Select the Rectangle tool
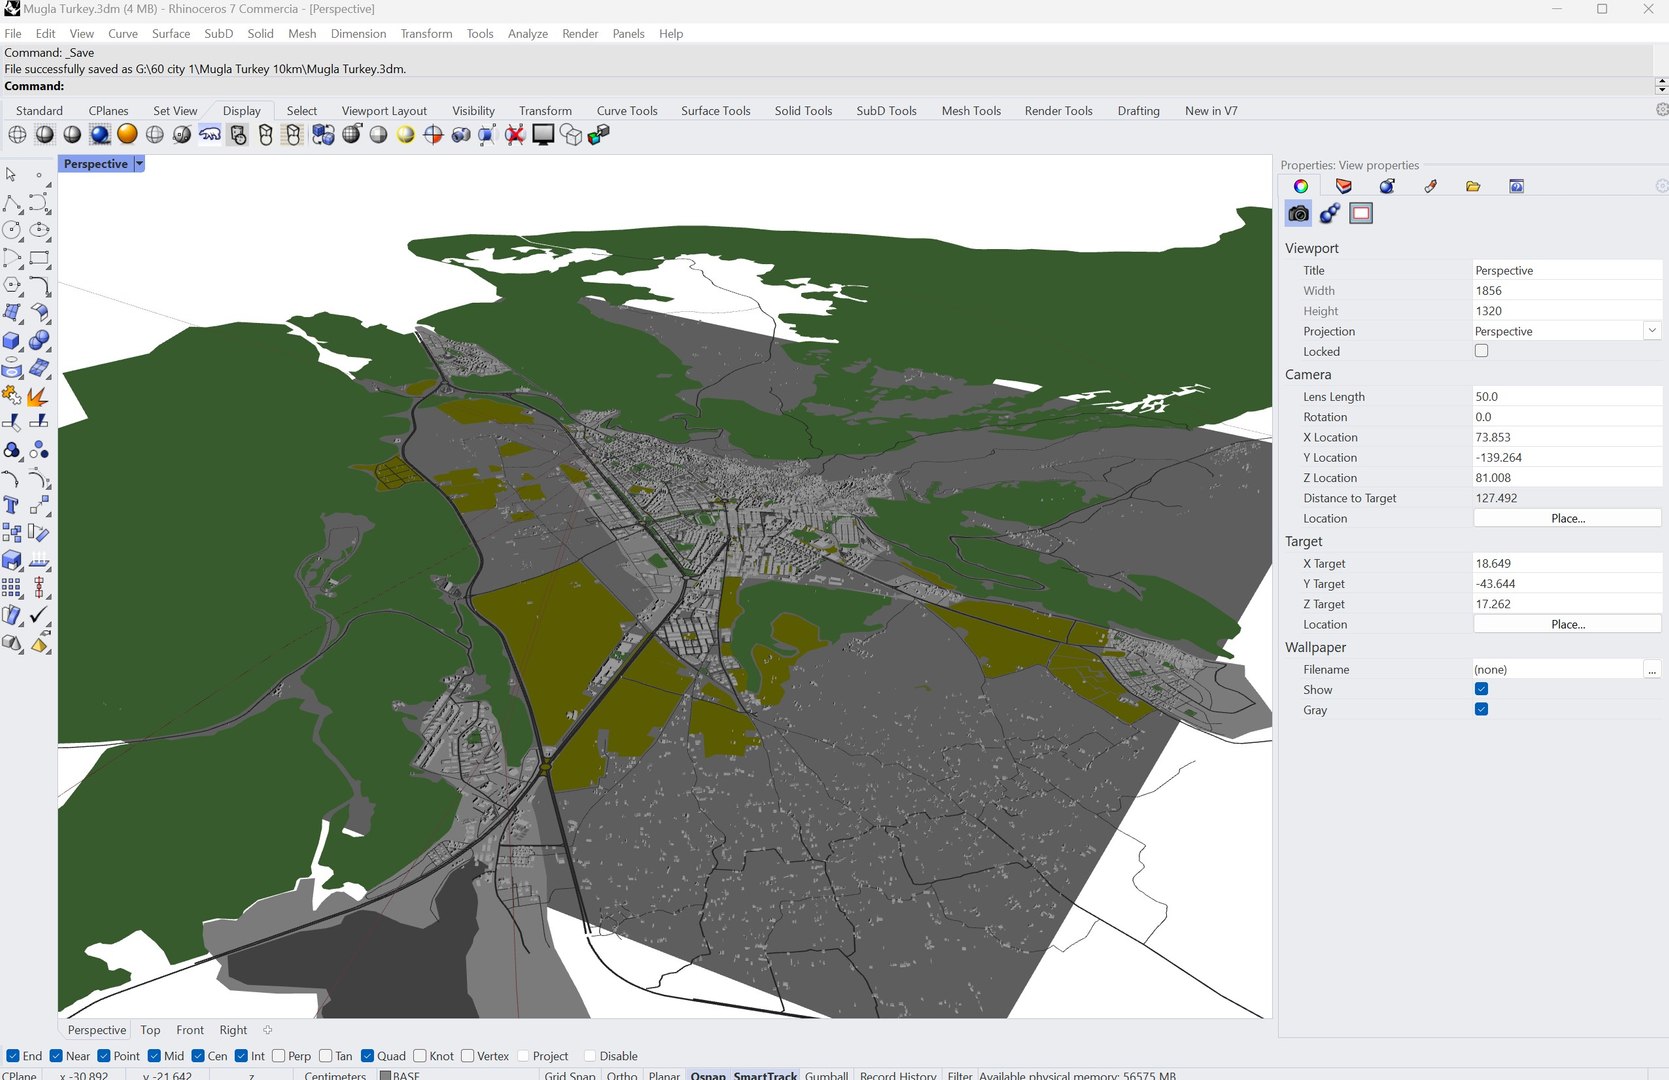Screen dimensions: 1669x1080 pos(39,258)
